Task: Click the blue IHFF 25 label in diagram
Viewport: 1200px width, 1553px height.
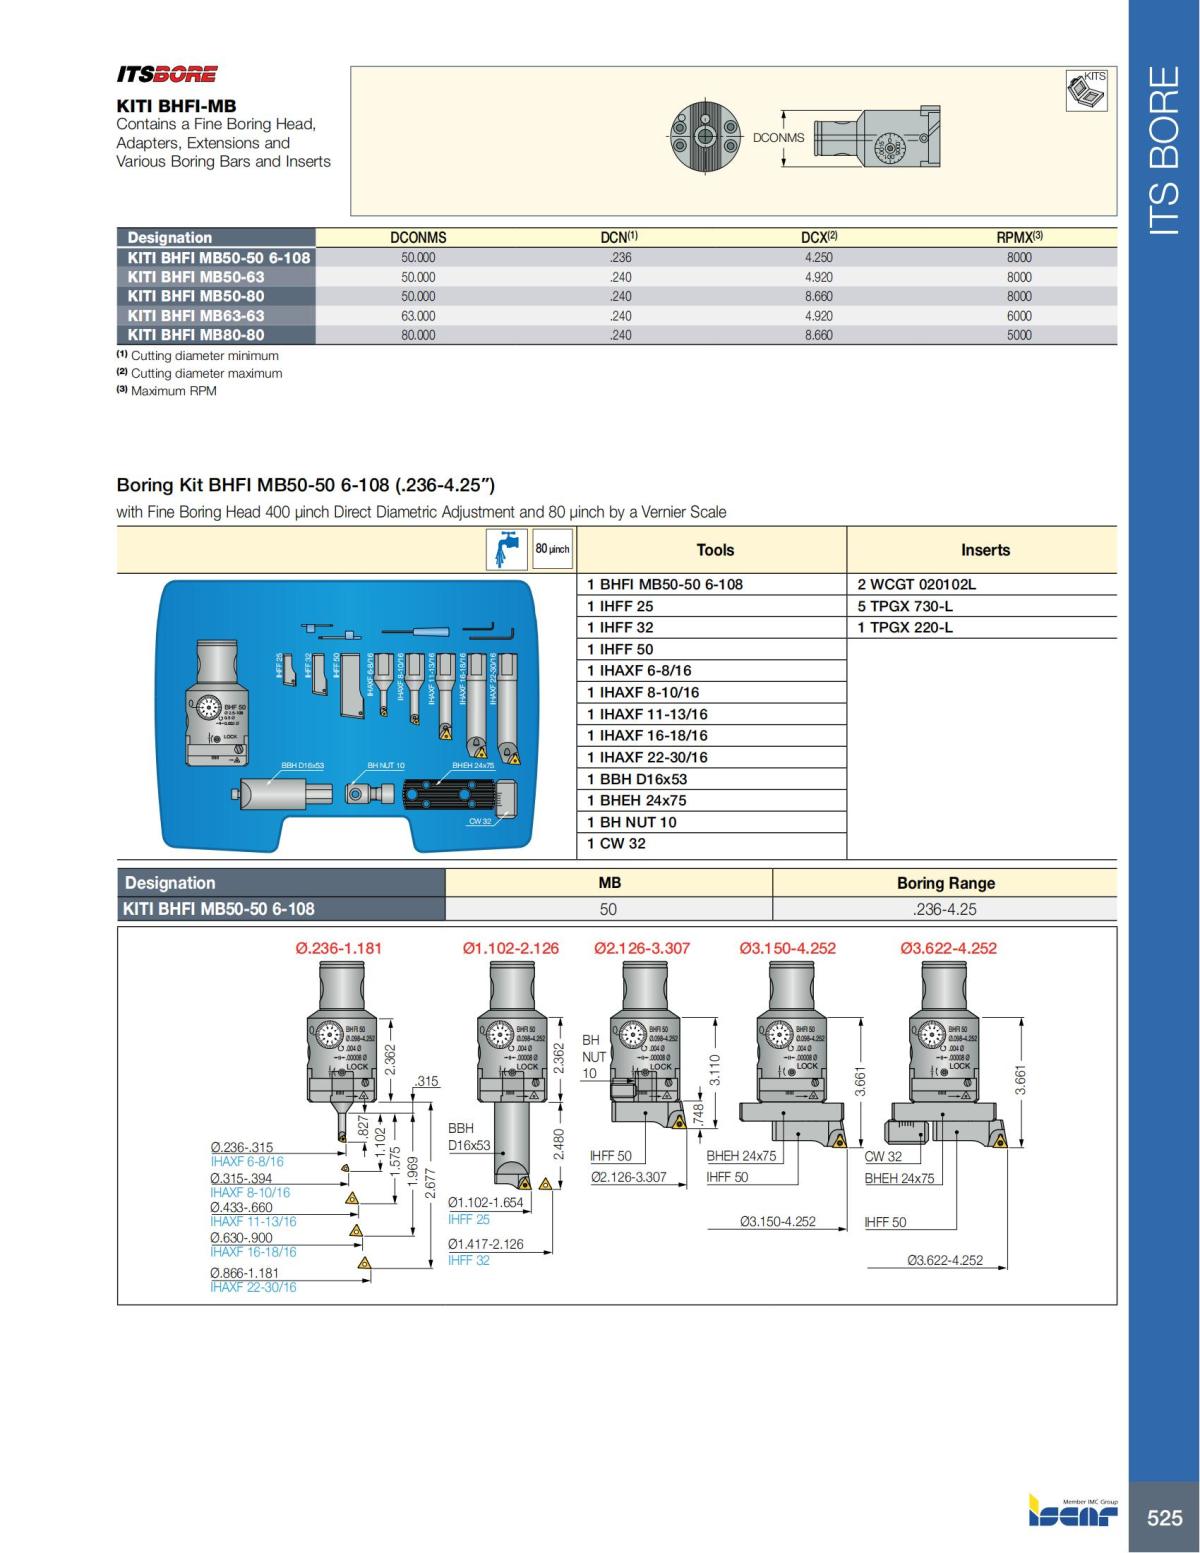Action: coord(469,1219)
